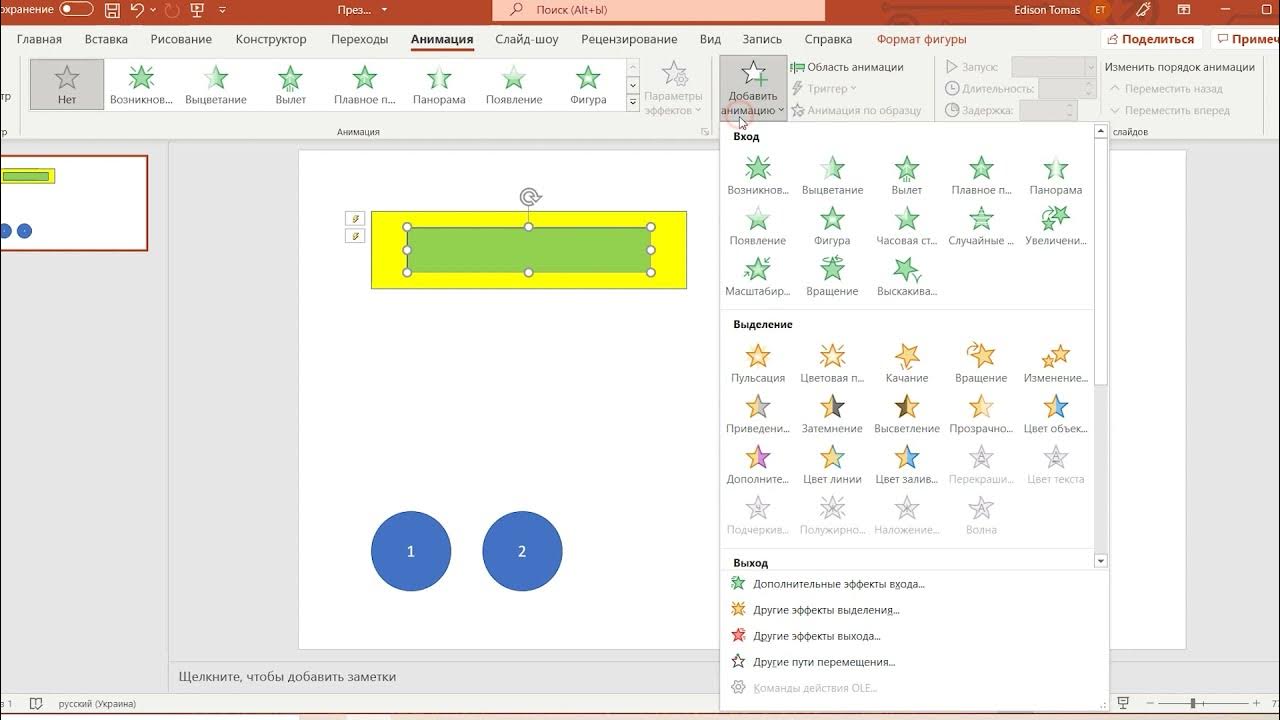The width and height of the screenshot is (1280, 720).
Task: Open the Запуск combo box
Action: 1054,67
